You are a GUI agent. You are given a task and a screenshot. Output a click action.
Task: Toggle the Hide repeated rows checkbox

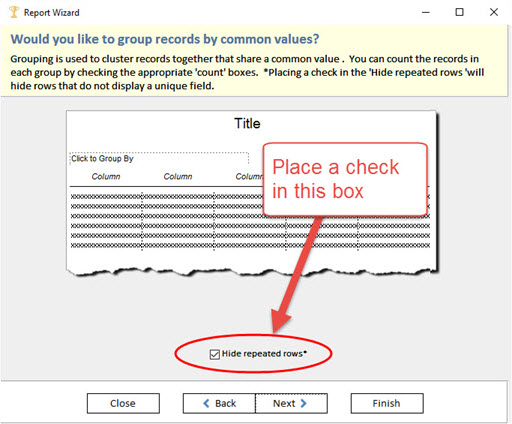pos(215,354)
